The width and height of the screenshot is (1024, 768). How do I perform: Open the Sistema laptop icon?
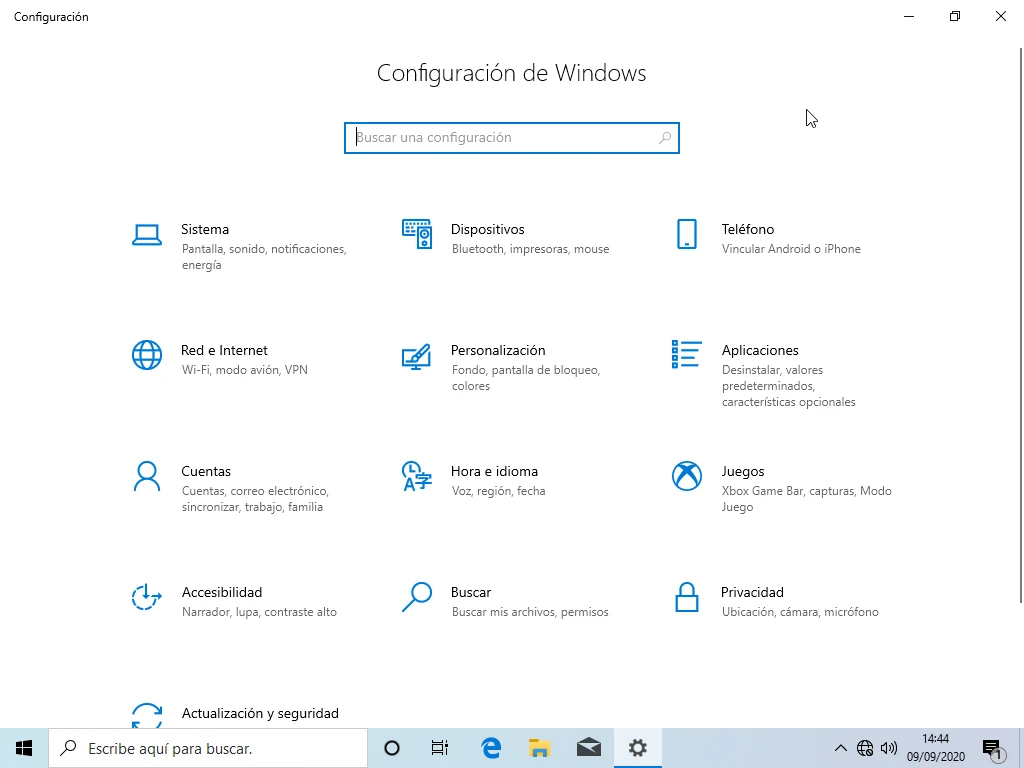(147, 235)
